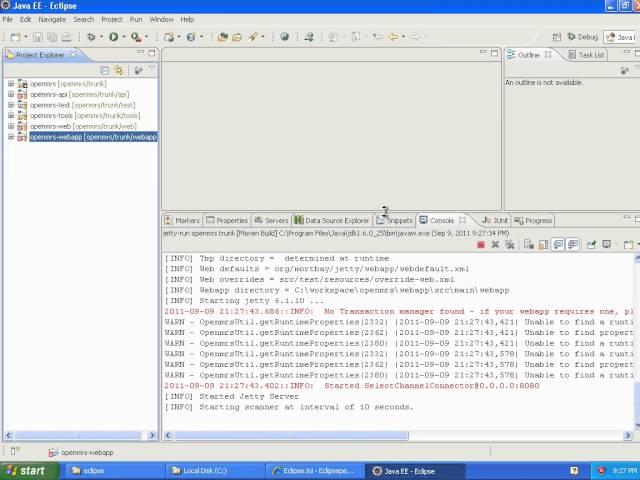
Task: Toggle Show Console on standard error change
Action: [x=573, y=244]
